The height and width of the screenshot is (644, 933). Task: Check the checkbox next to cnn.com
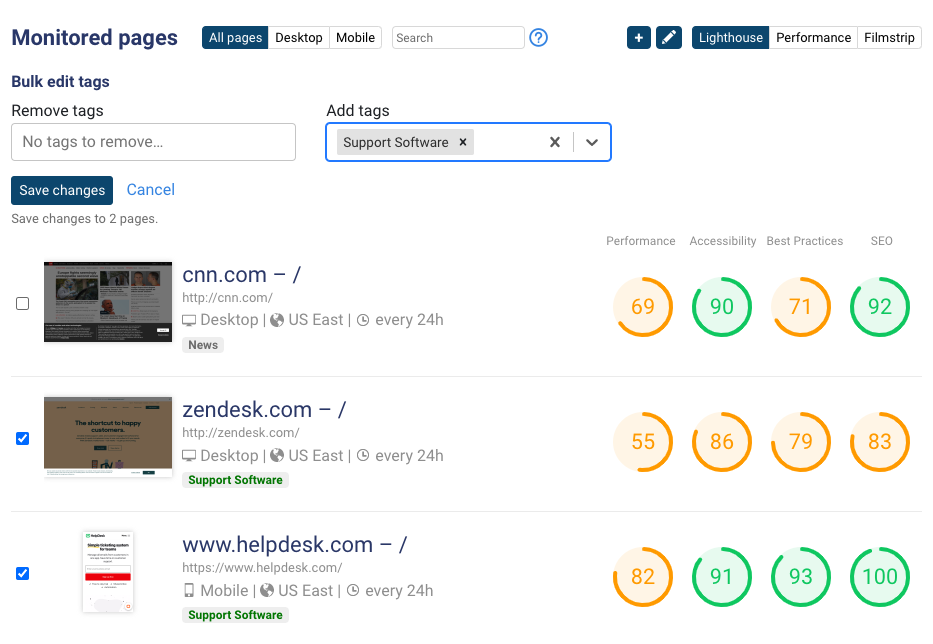[22, 303]
